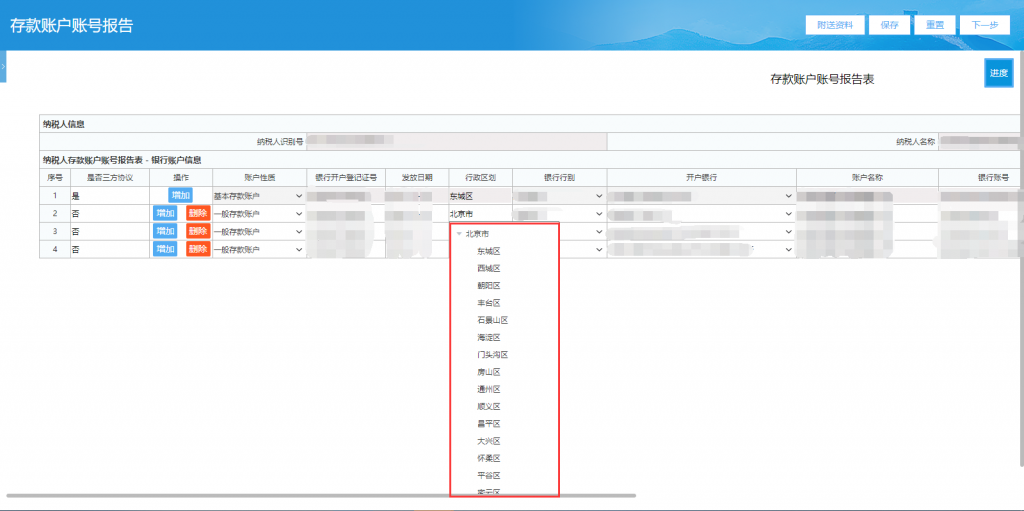Select 东城区 in the region tree

click(488, 251)
